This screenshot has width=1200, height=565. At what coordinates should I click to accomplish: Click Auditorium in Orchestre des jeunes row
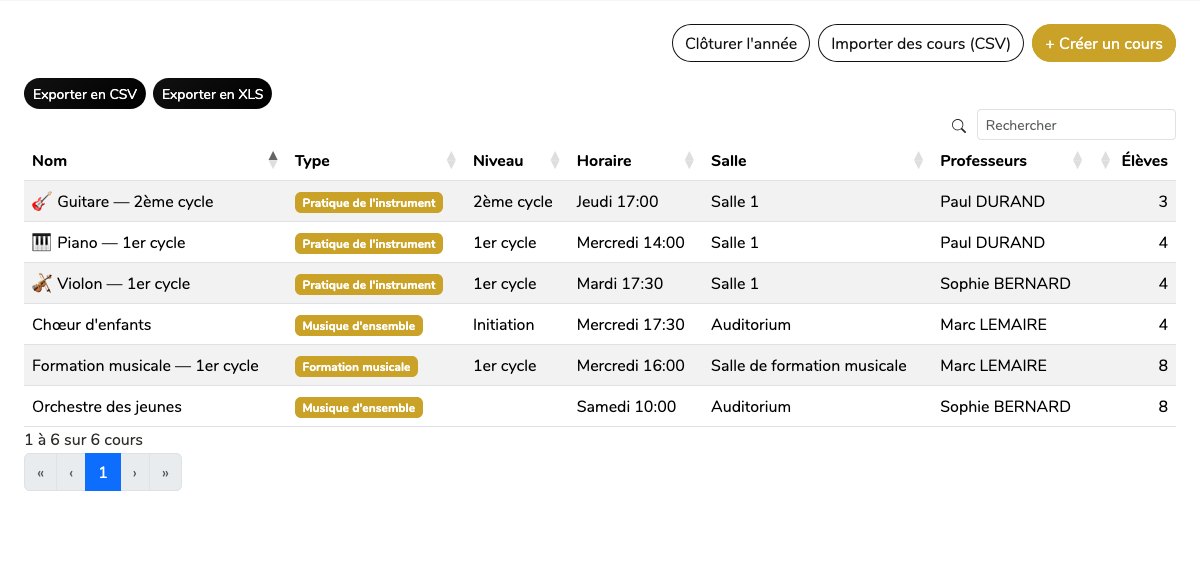pyautogui.click(x=751, y=407)
